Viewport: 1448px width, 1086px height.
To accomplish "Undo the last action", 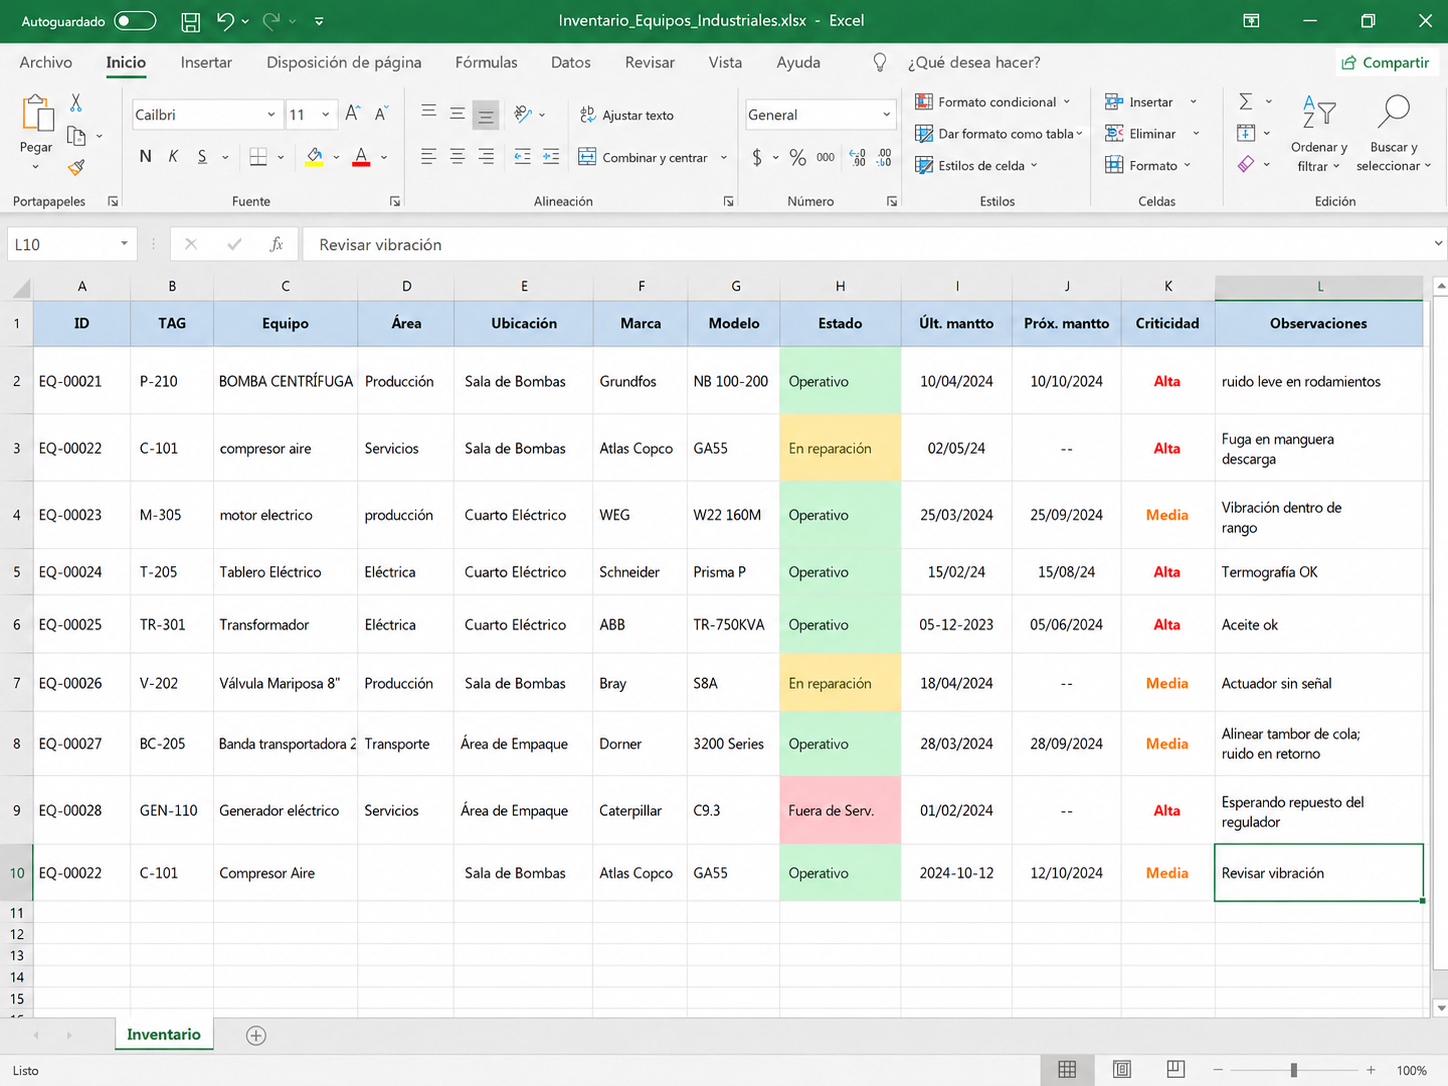I will pyautogui.click(x=226, y=21).
